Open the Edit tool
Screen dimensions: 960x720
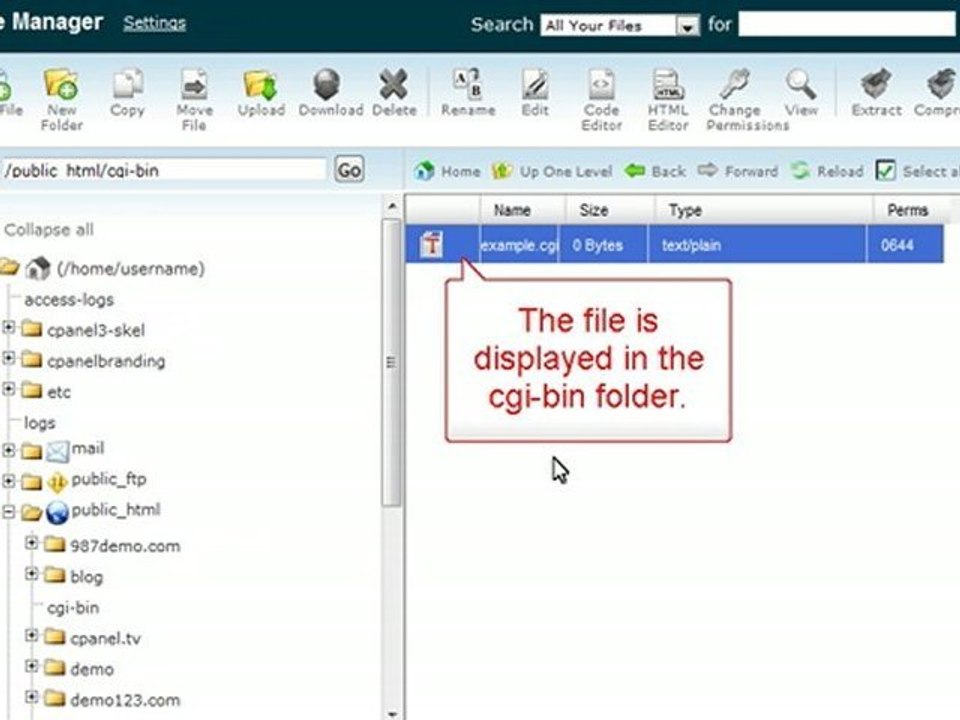(x=535, y=93)
